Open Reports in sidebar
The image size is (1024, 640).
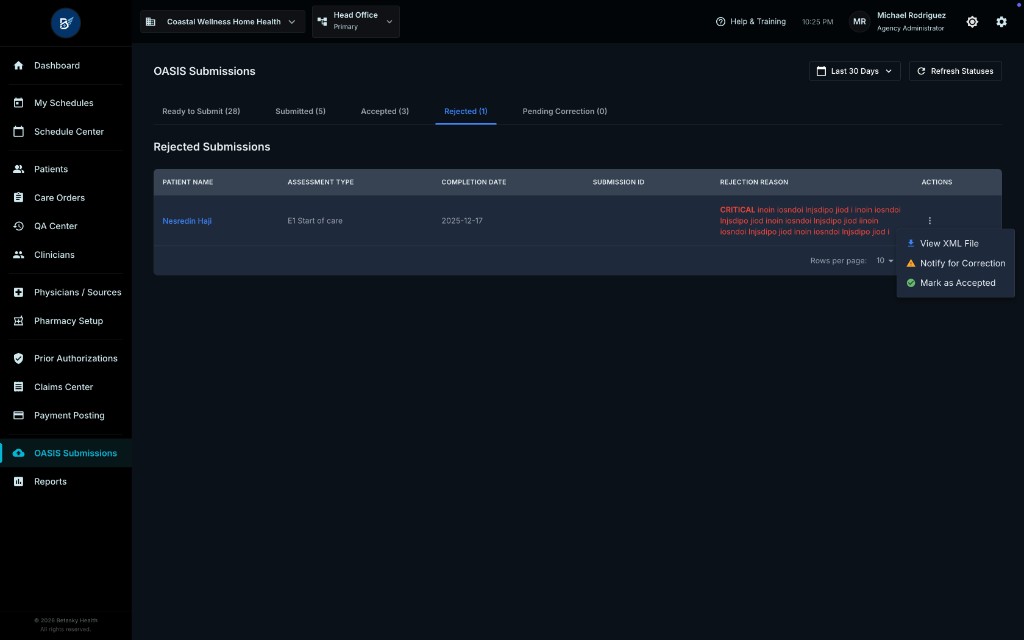point(66,481)
